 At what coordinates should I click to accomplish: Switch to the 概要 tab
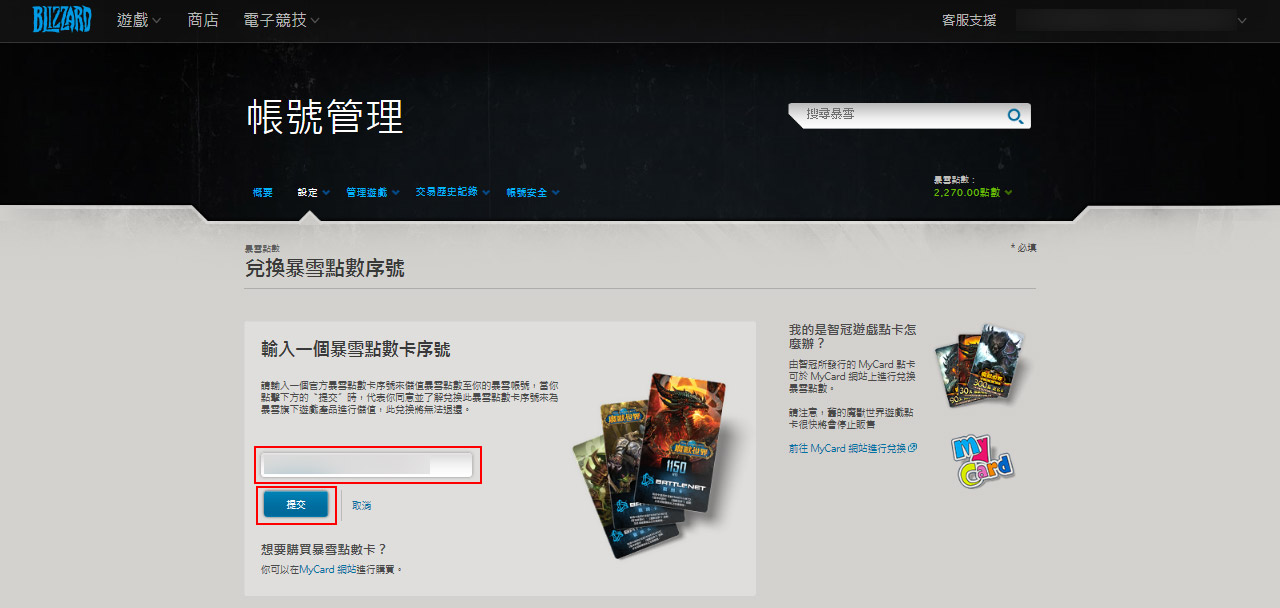262,192
